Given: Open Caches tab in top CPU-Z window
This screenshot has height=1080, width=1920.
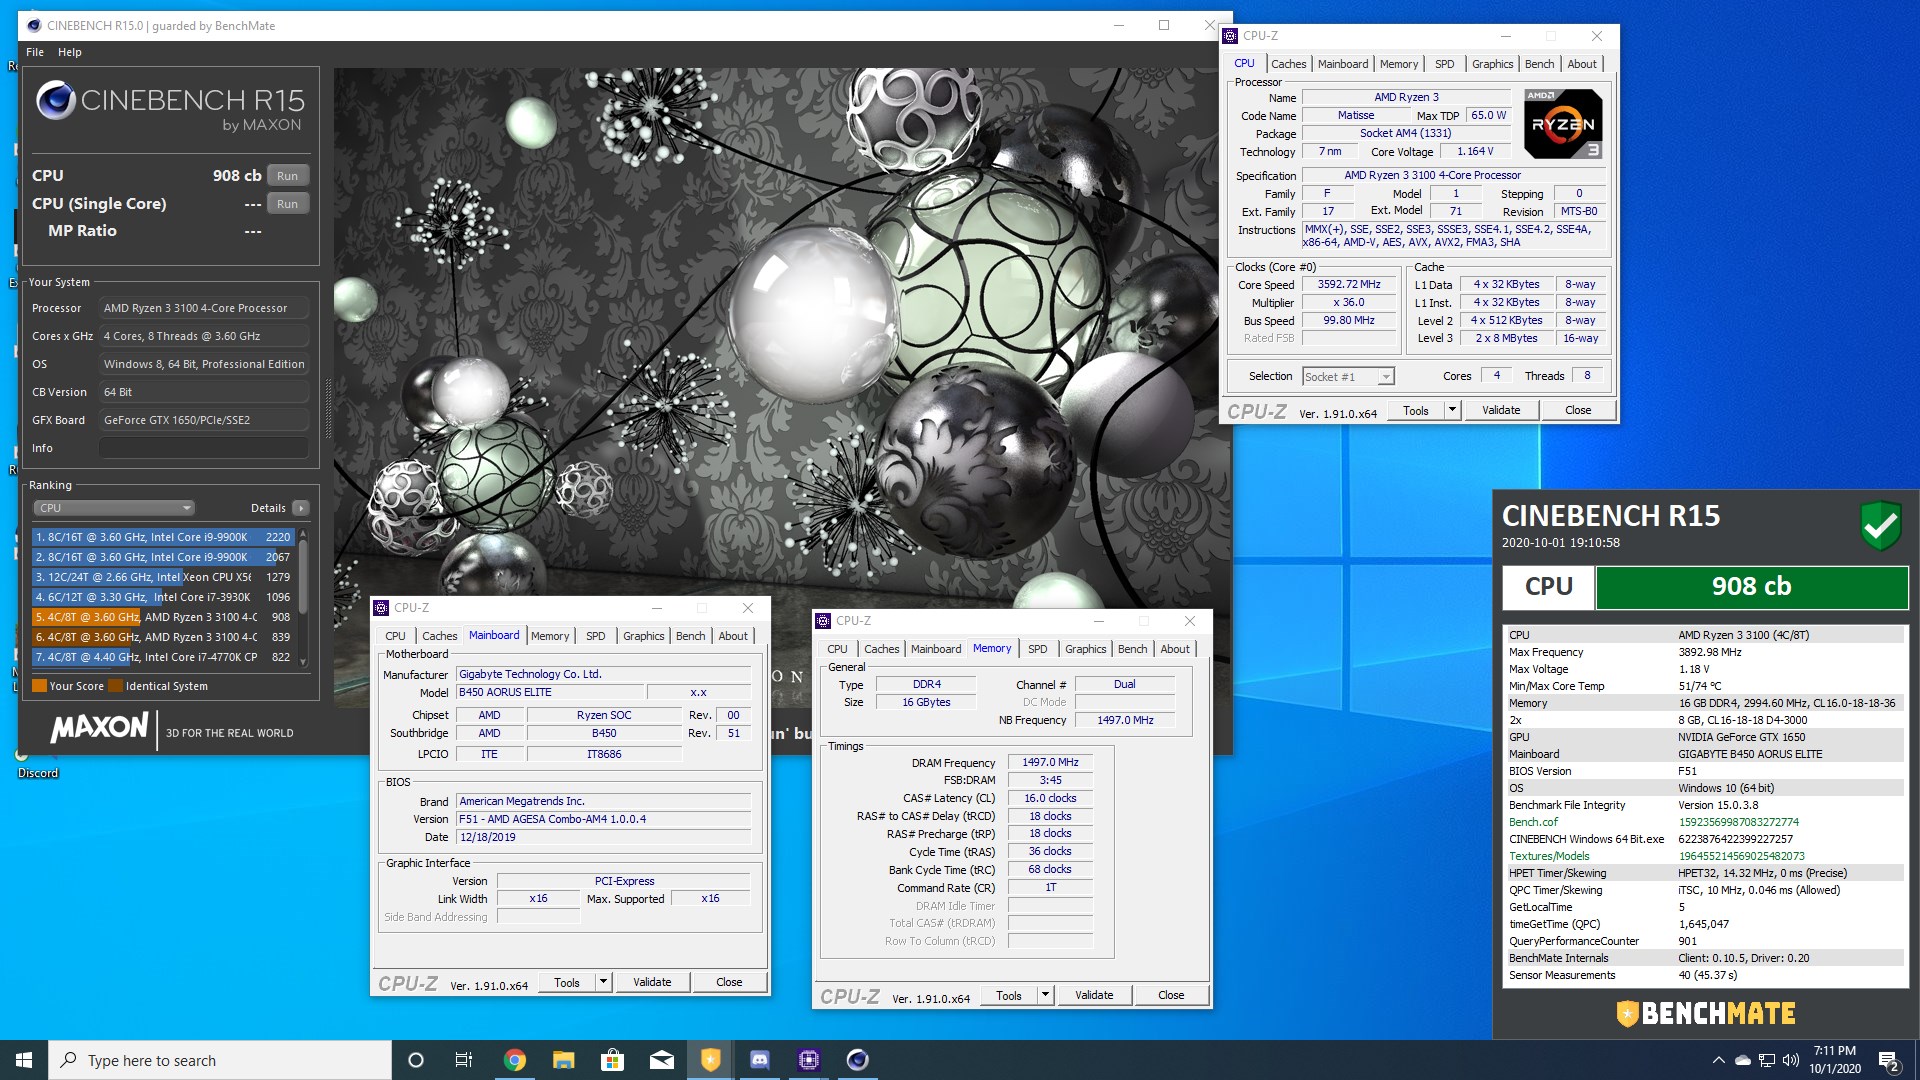Looking at the screenshot, I should (1288, 64).
